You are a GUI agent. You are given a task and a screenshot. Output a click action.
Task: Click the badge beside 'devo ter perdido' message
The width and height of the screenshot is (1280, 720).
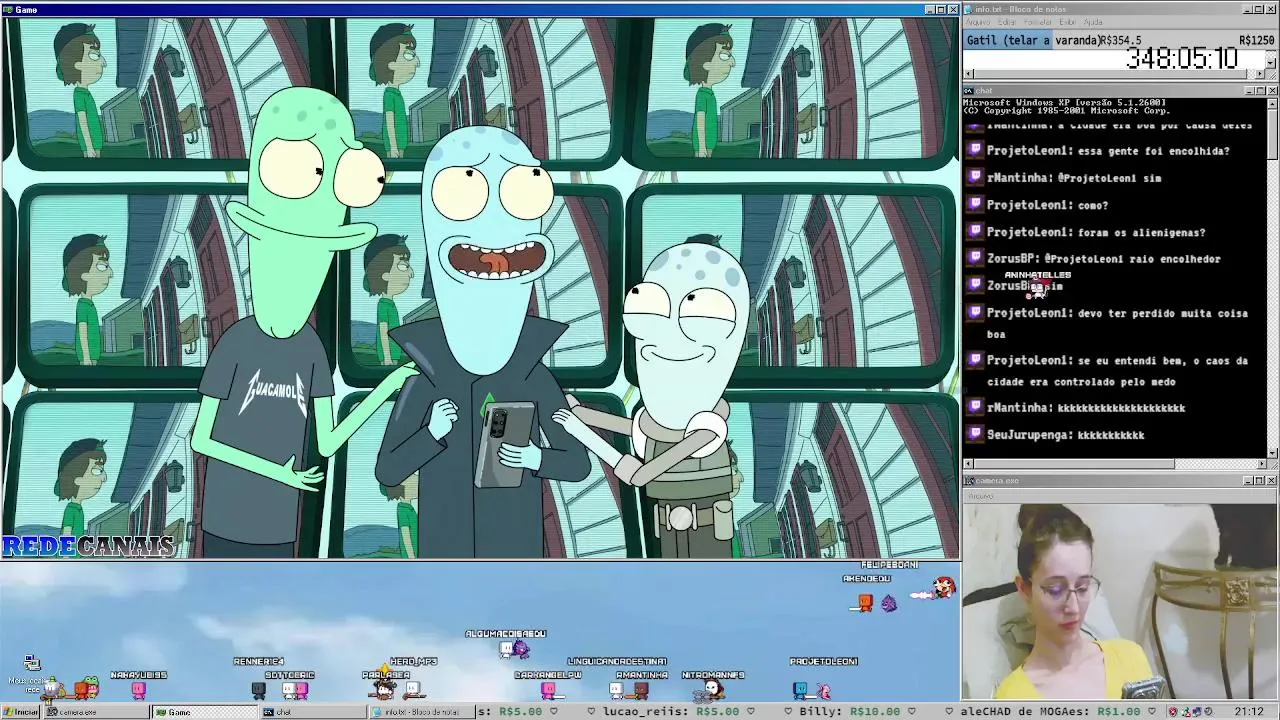[x=975, y=312]
